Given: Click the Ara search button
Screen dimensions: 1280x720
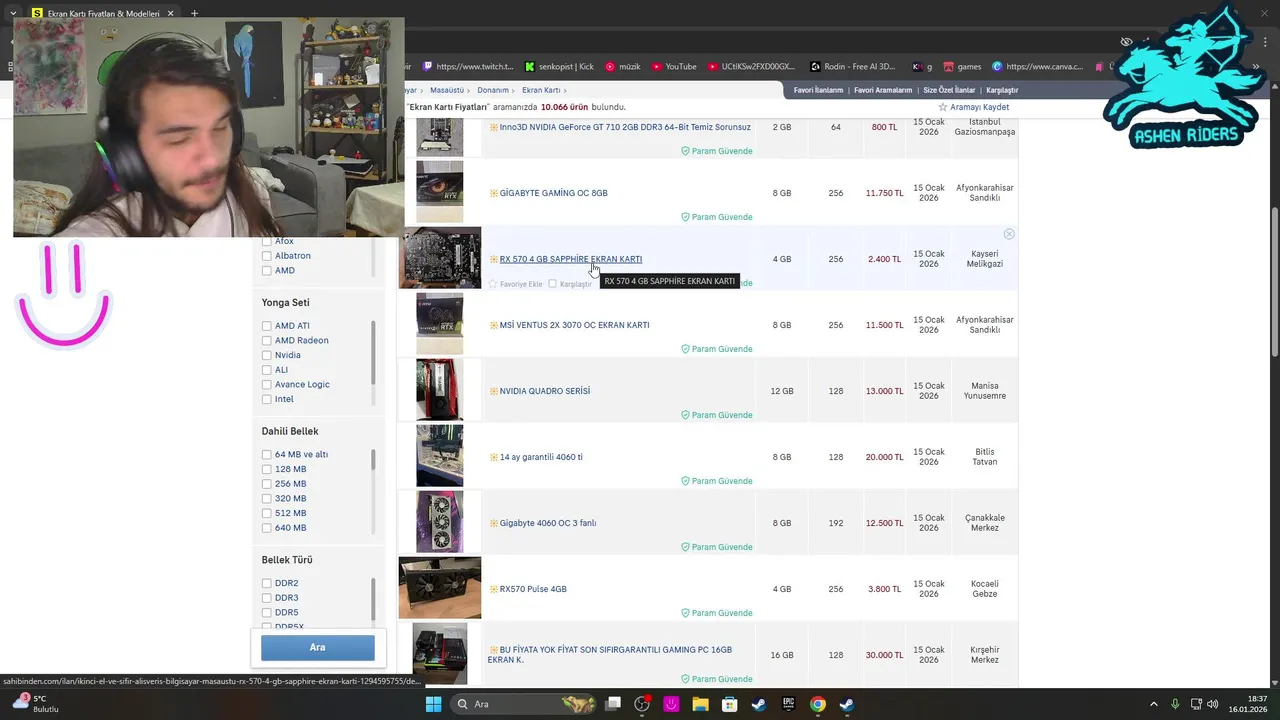Looking at the screenshot, I should pos(318,647).
